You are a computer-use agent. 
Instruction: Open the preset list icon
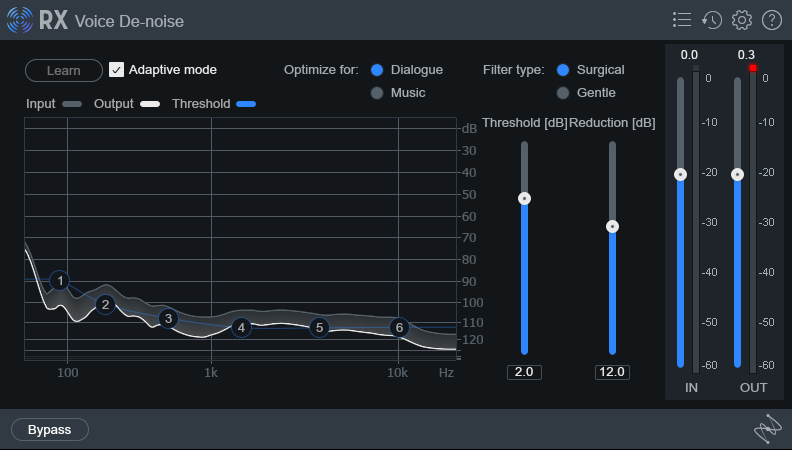point(682,20)
